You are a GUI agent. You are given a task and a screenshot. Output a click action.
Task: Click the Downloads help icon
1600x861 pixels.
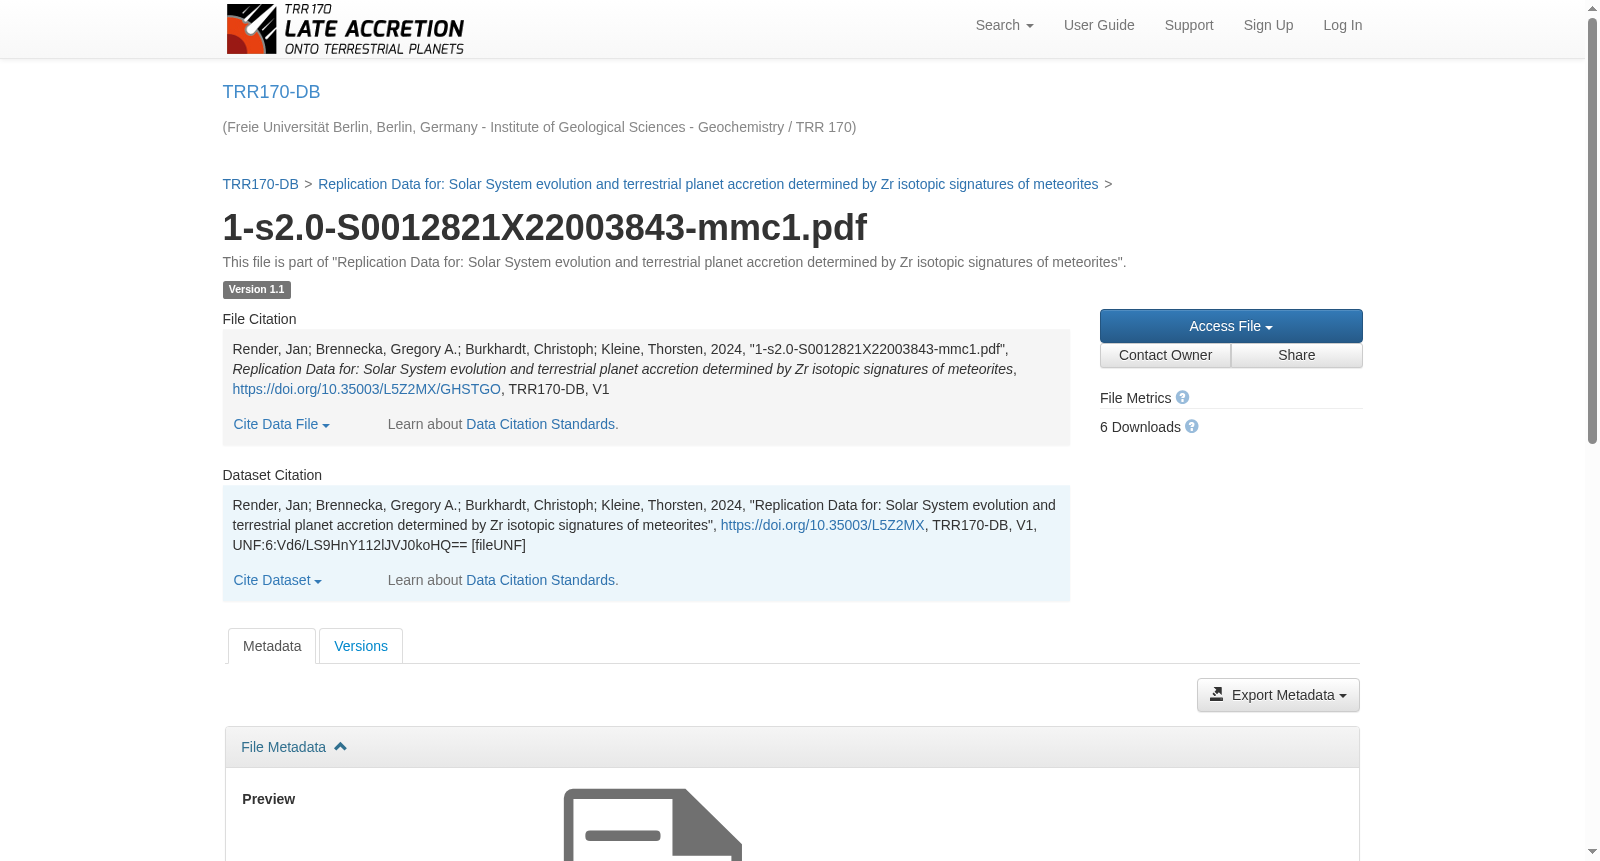pos(1192,427)
